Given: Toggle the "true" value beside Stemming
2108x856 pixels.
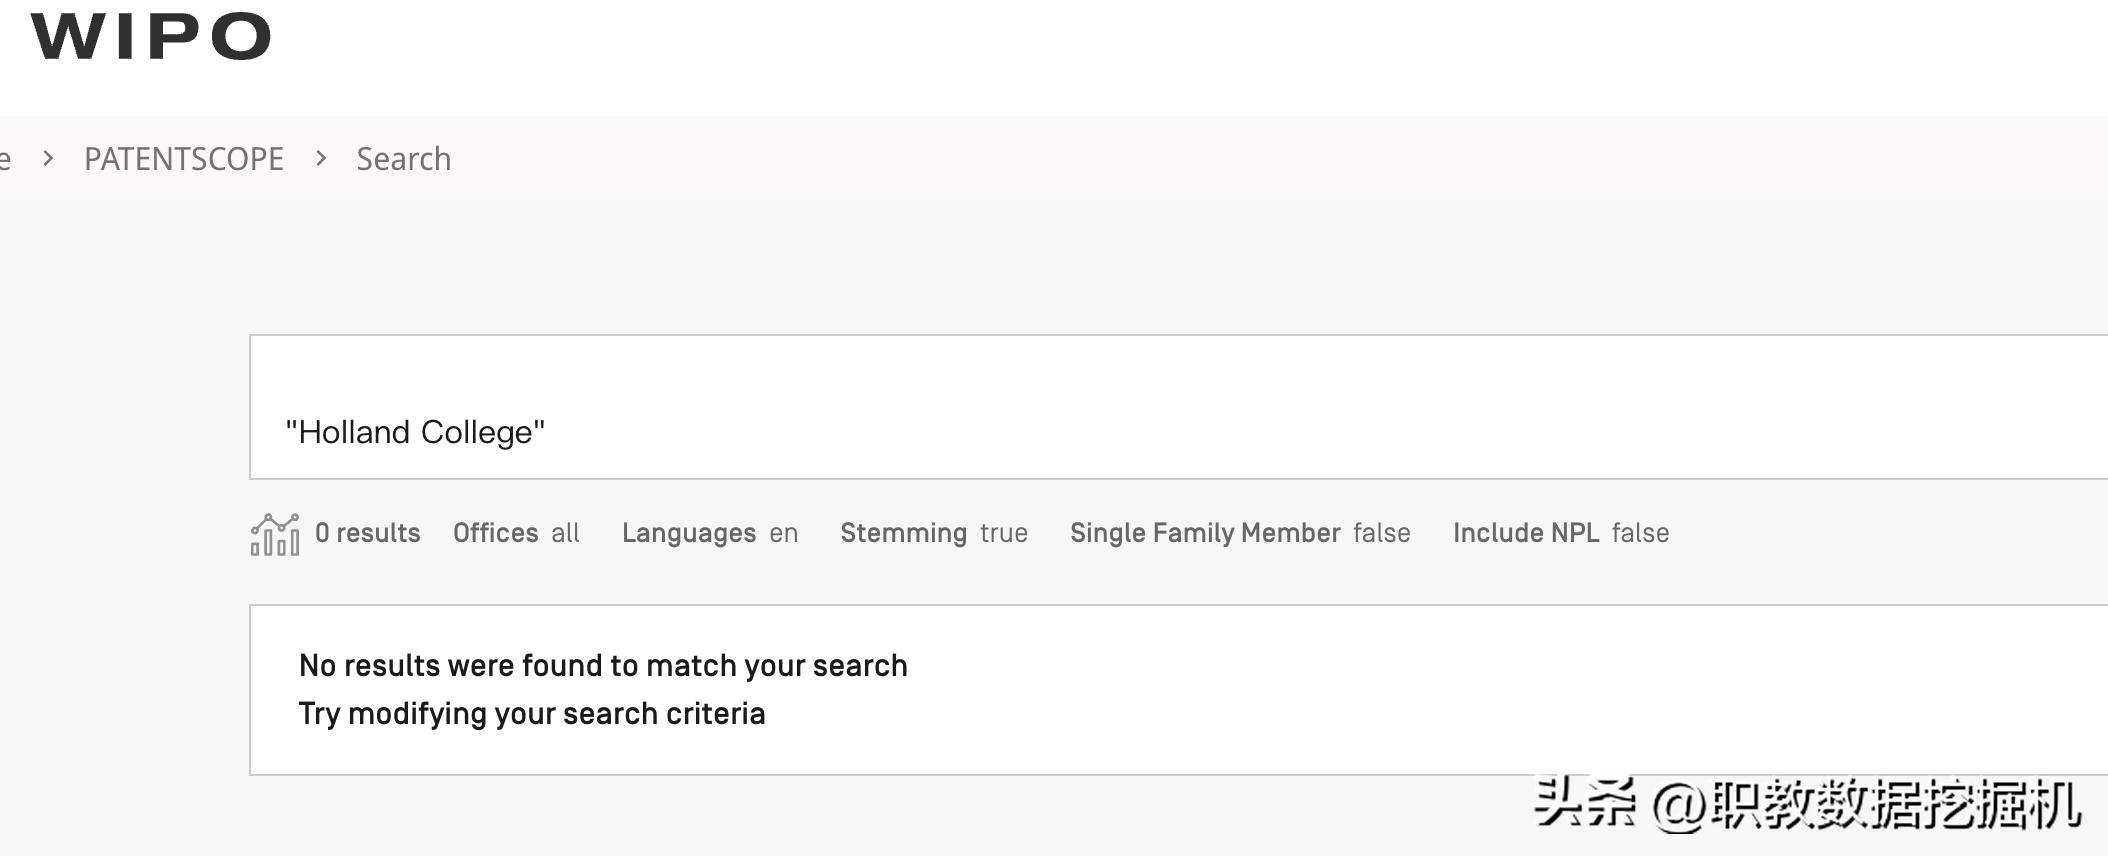Looking at the screenshot, I should pos(1004,533).
